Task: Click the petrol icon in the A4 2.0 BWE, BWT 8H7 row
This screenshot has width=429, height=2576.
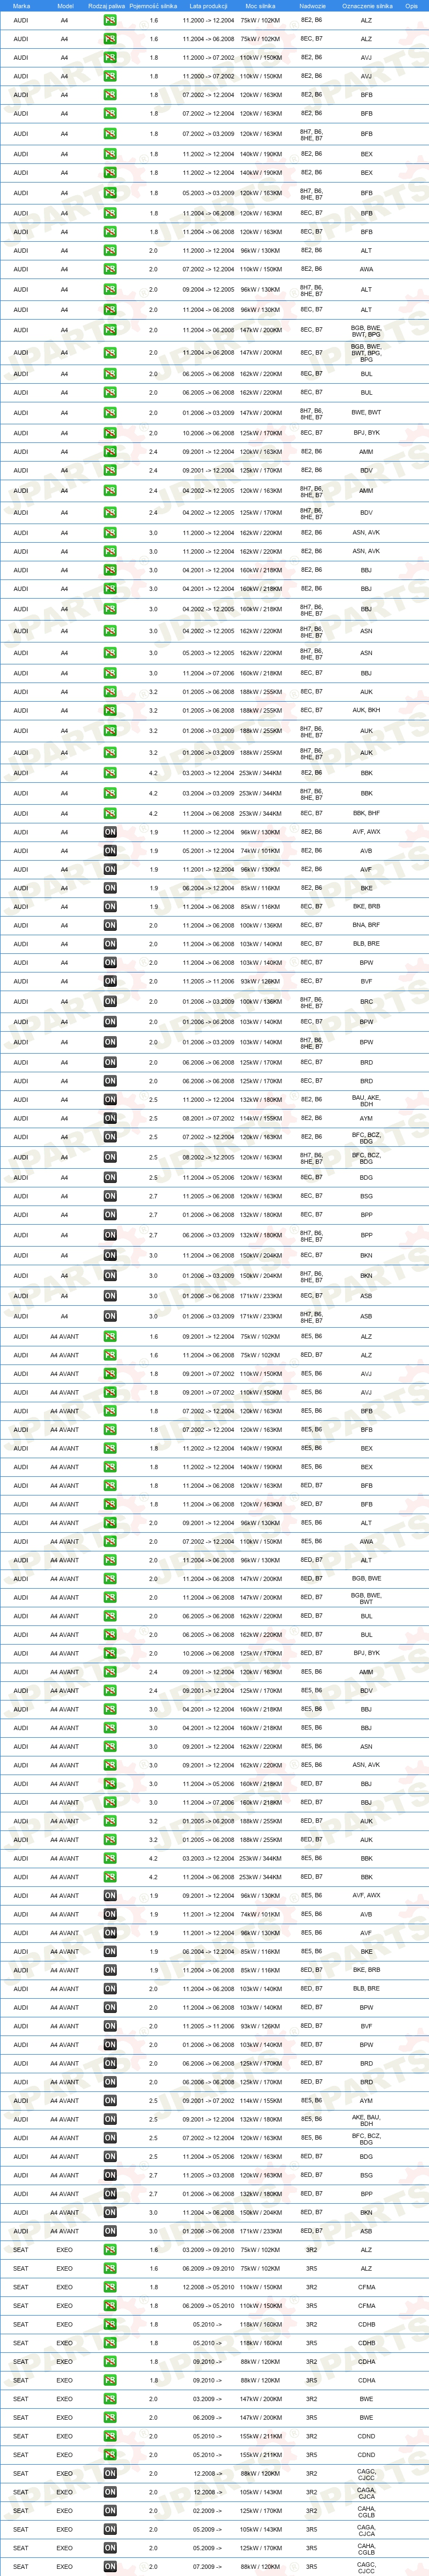Action: [x=110, y=412]
